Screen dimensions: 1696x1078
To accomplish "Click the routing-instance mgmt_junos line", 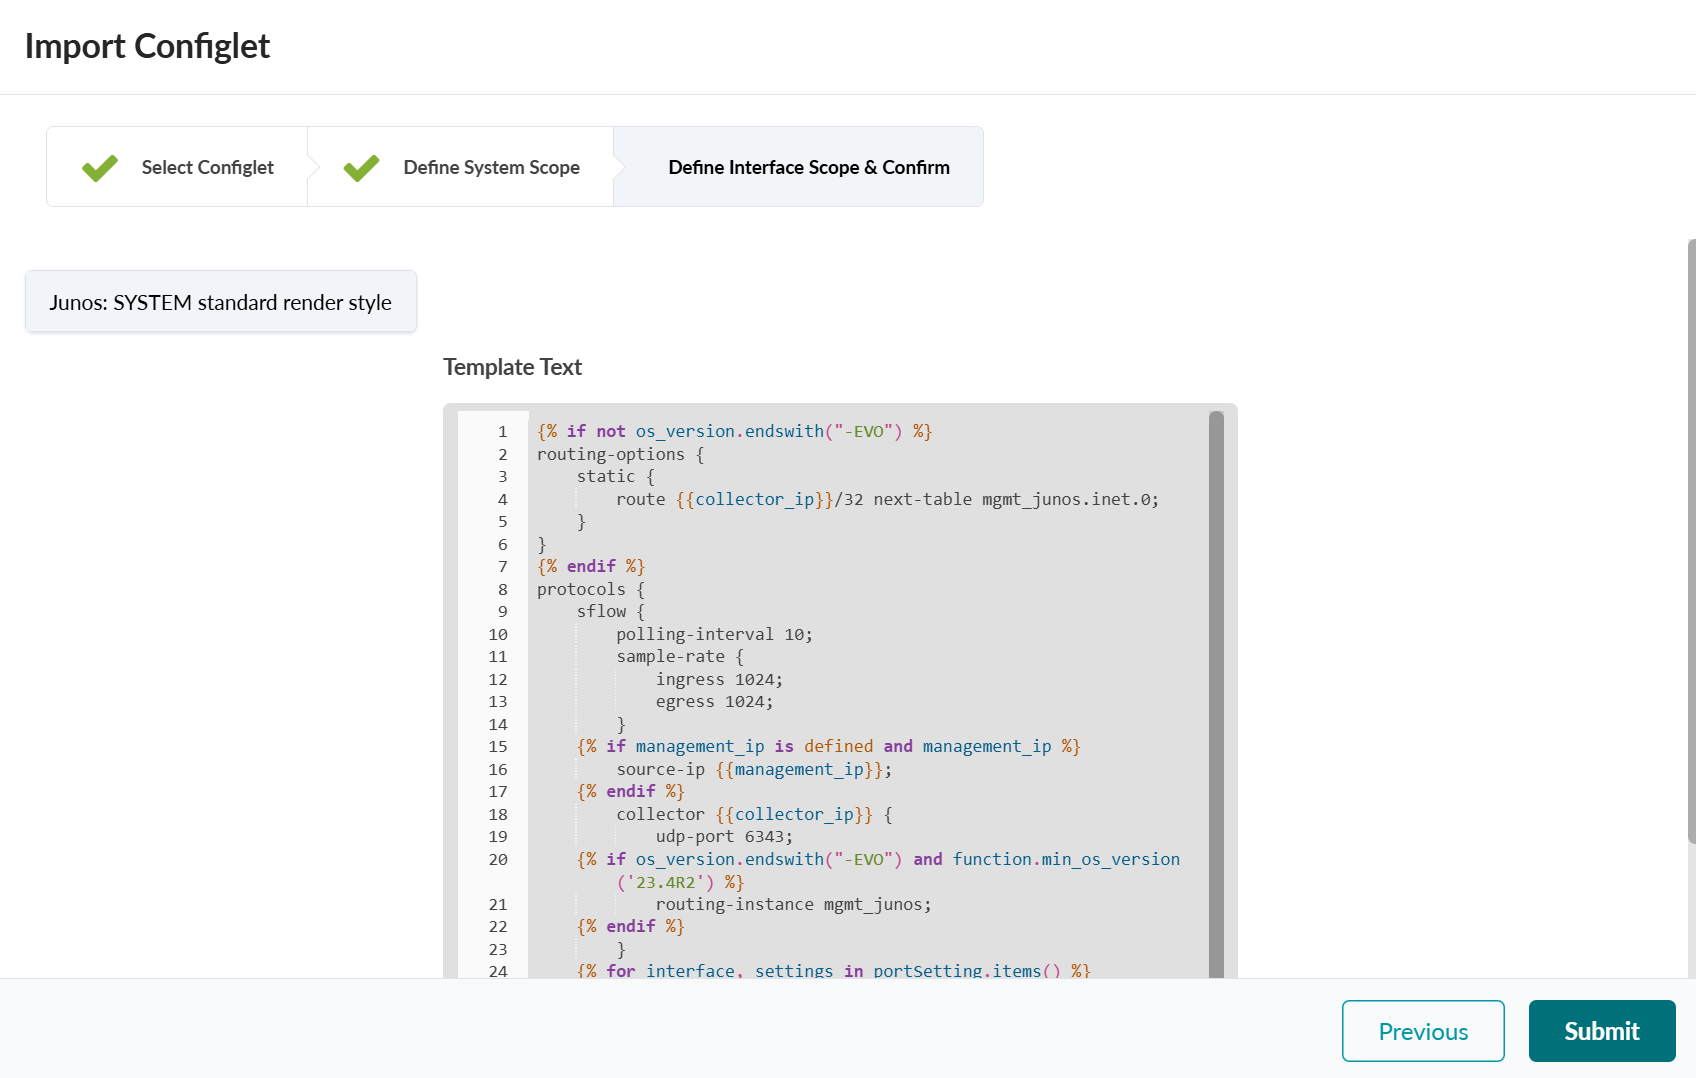I will pyautogui.click(x=793, y=905).
